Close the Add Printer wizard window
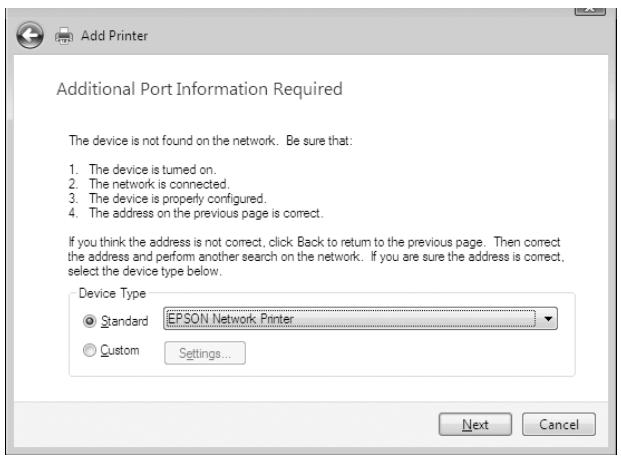 590,10
